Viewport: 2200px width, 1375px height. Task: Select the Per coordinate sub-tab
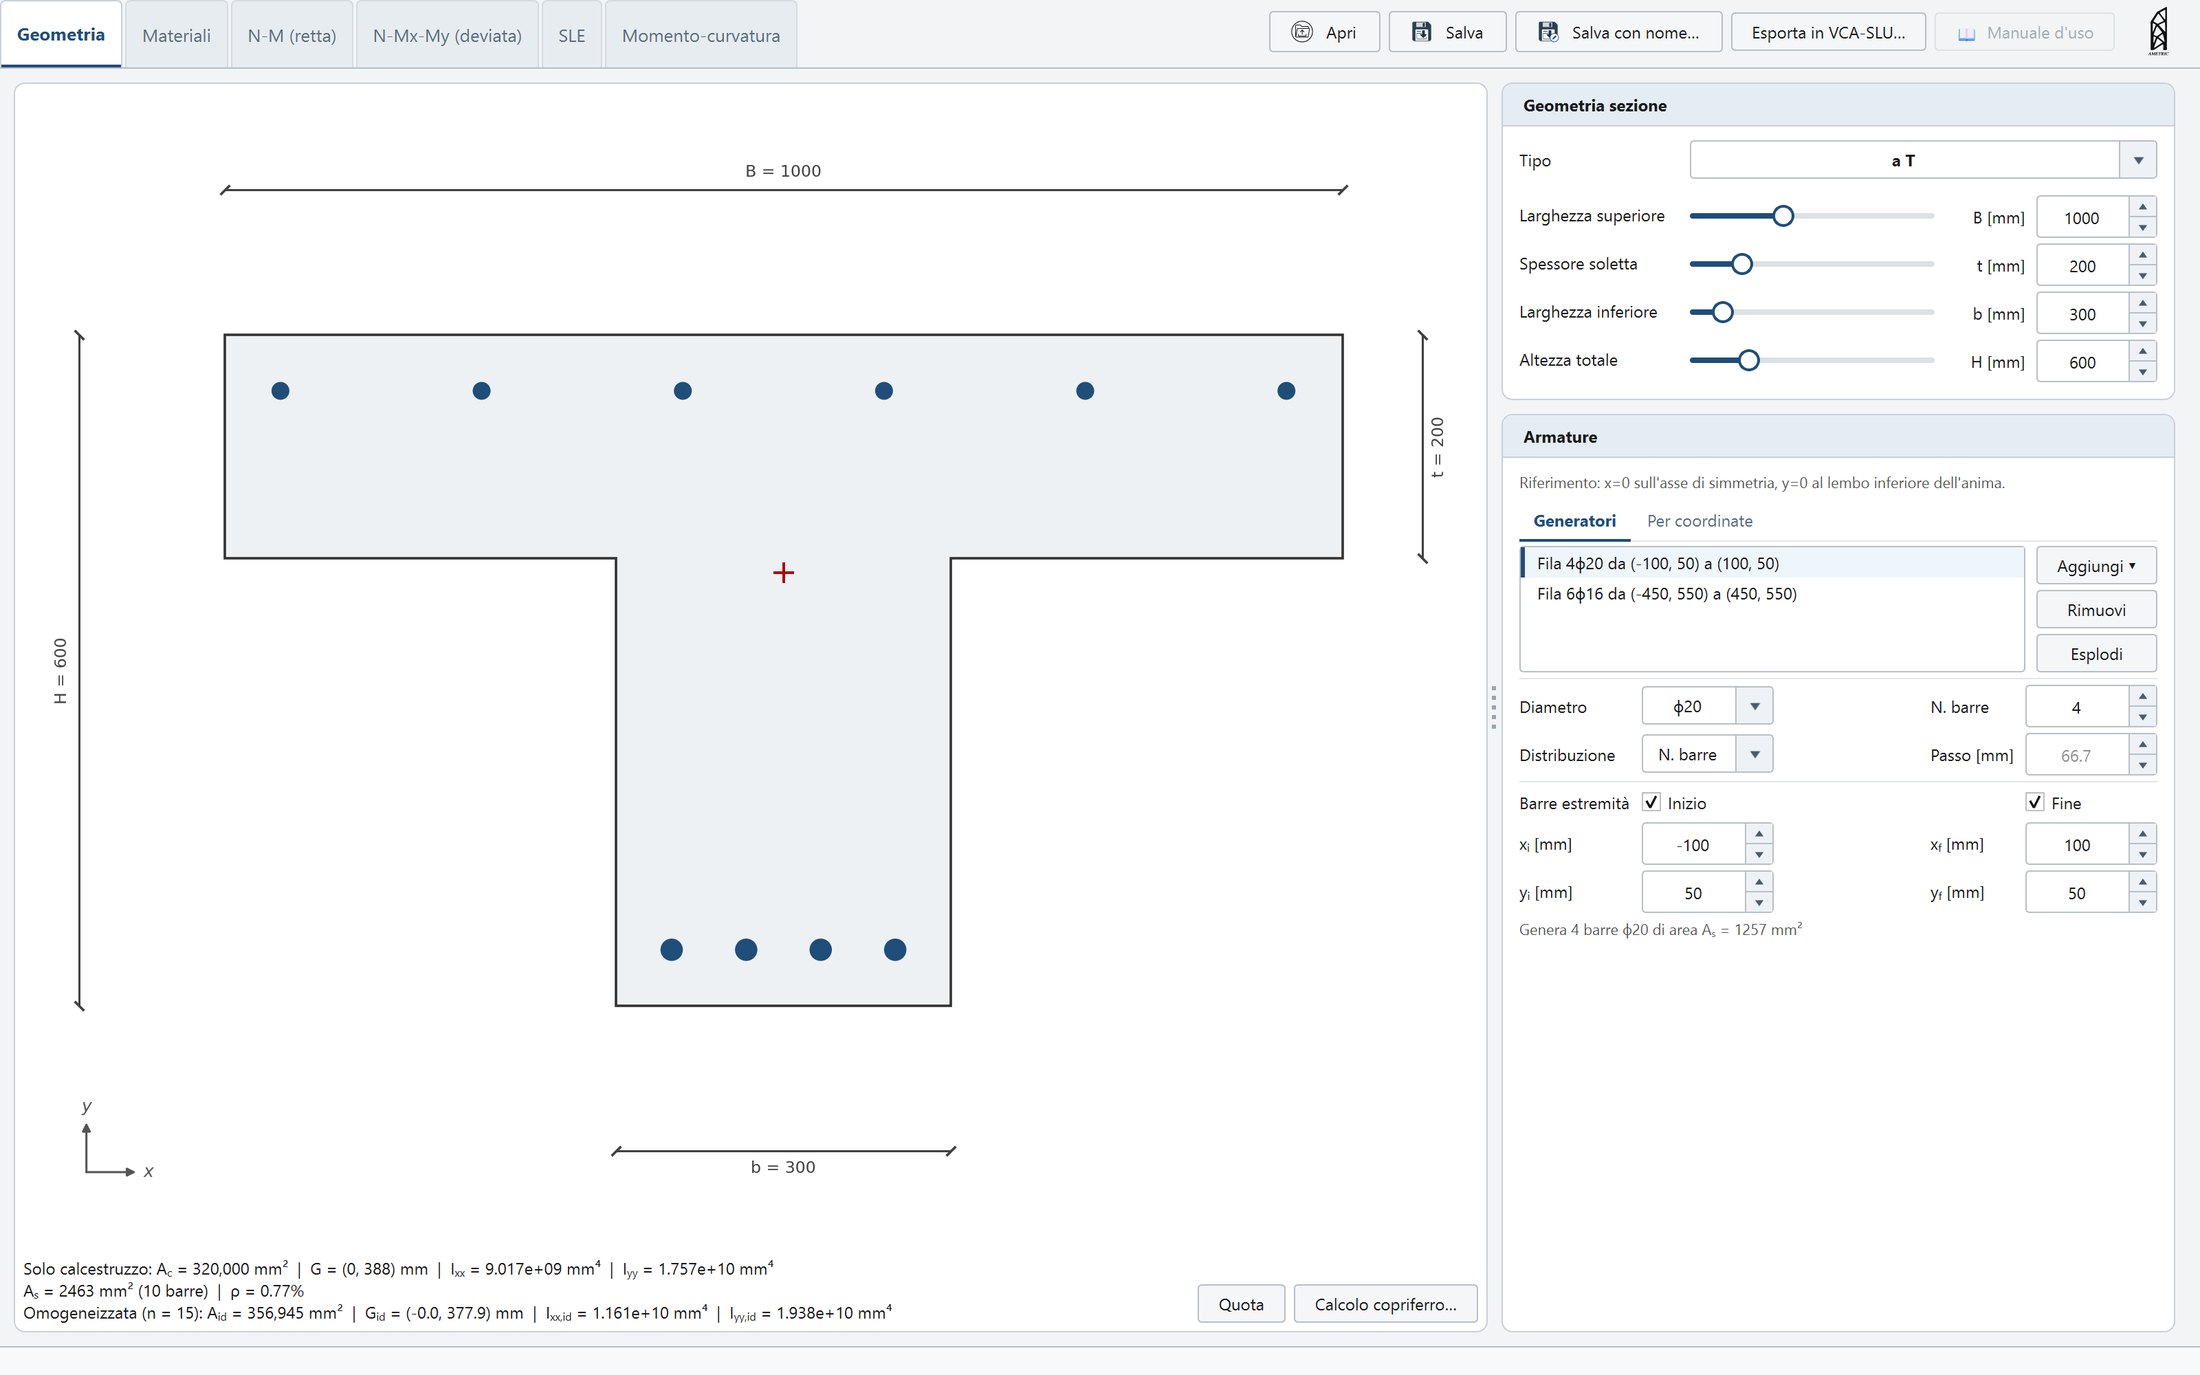1699,521
